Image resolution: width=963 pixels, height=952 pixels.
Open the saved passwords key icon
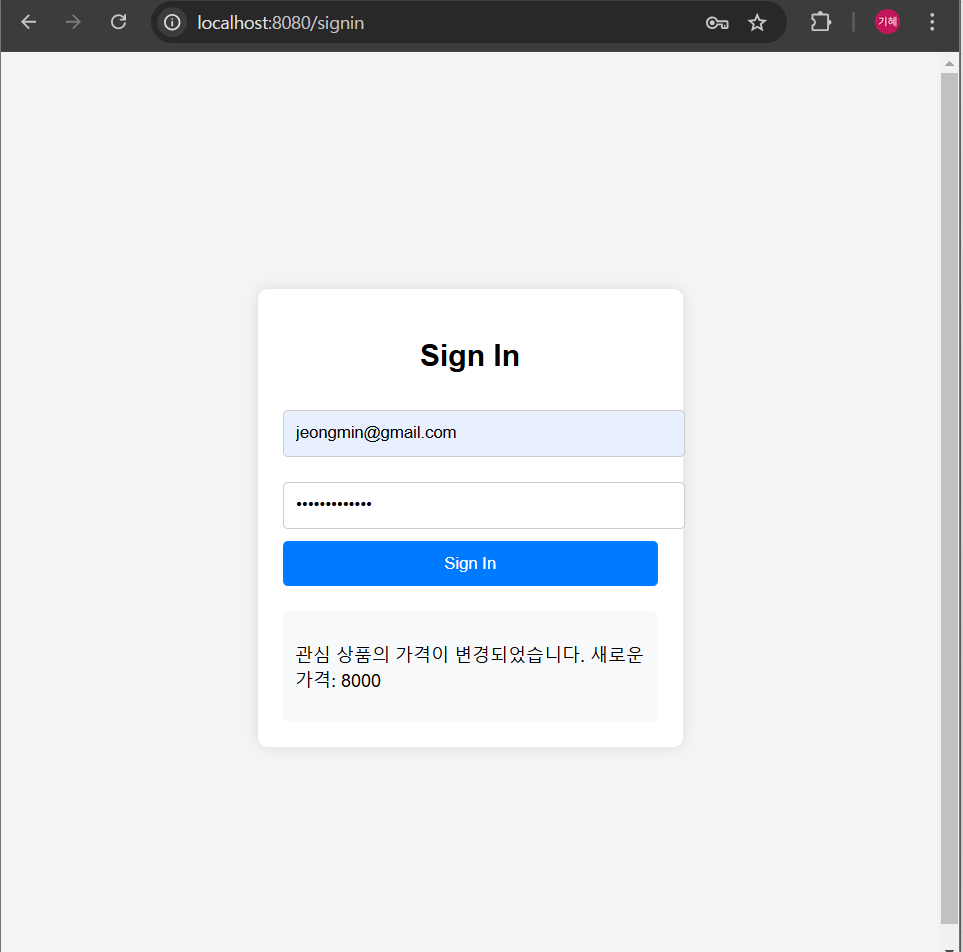point(717,23)
